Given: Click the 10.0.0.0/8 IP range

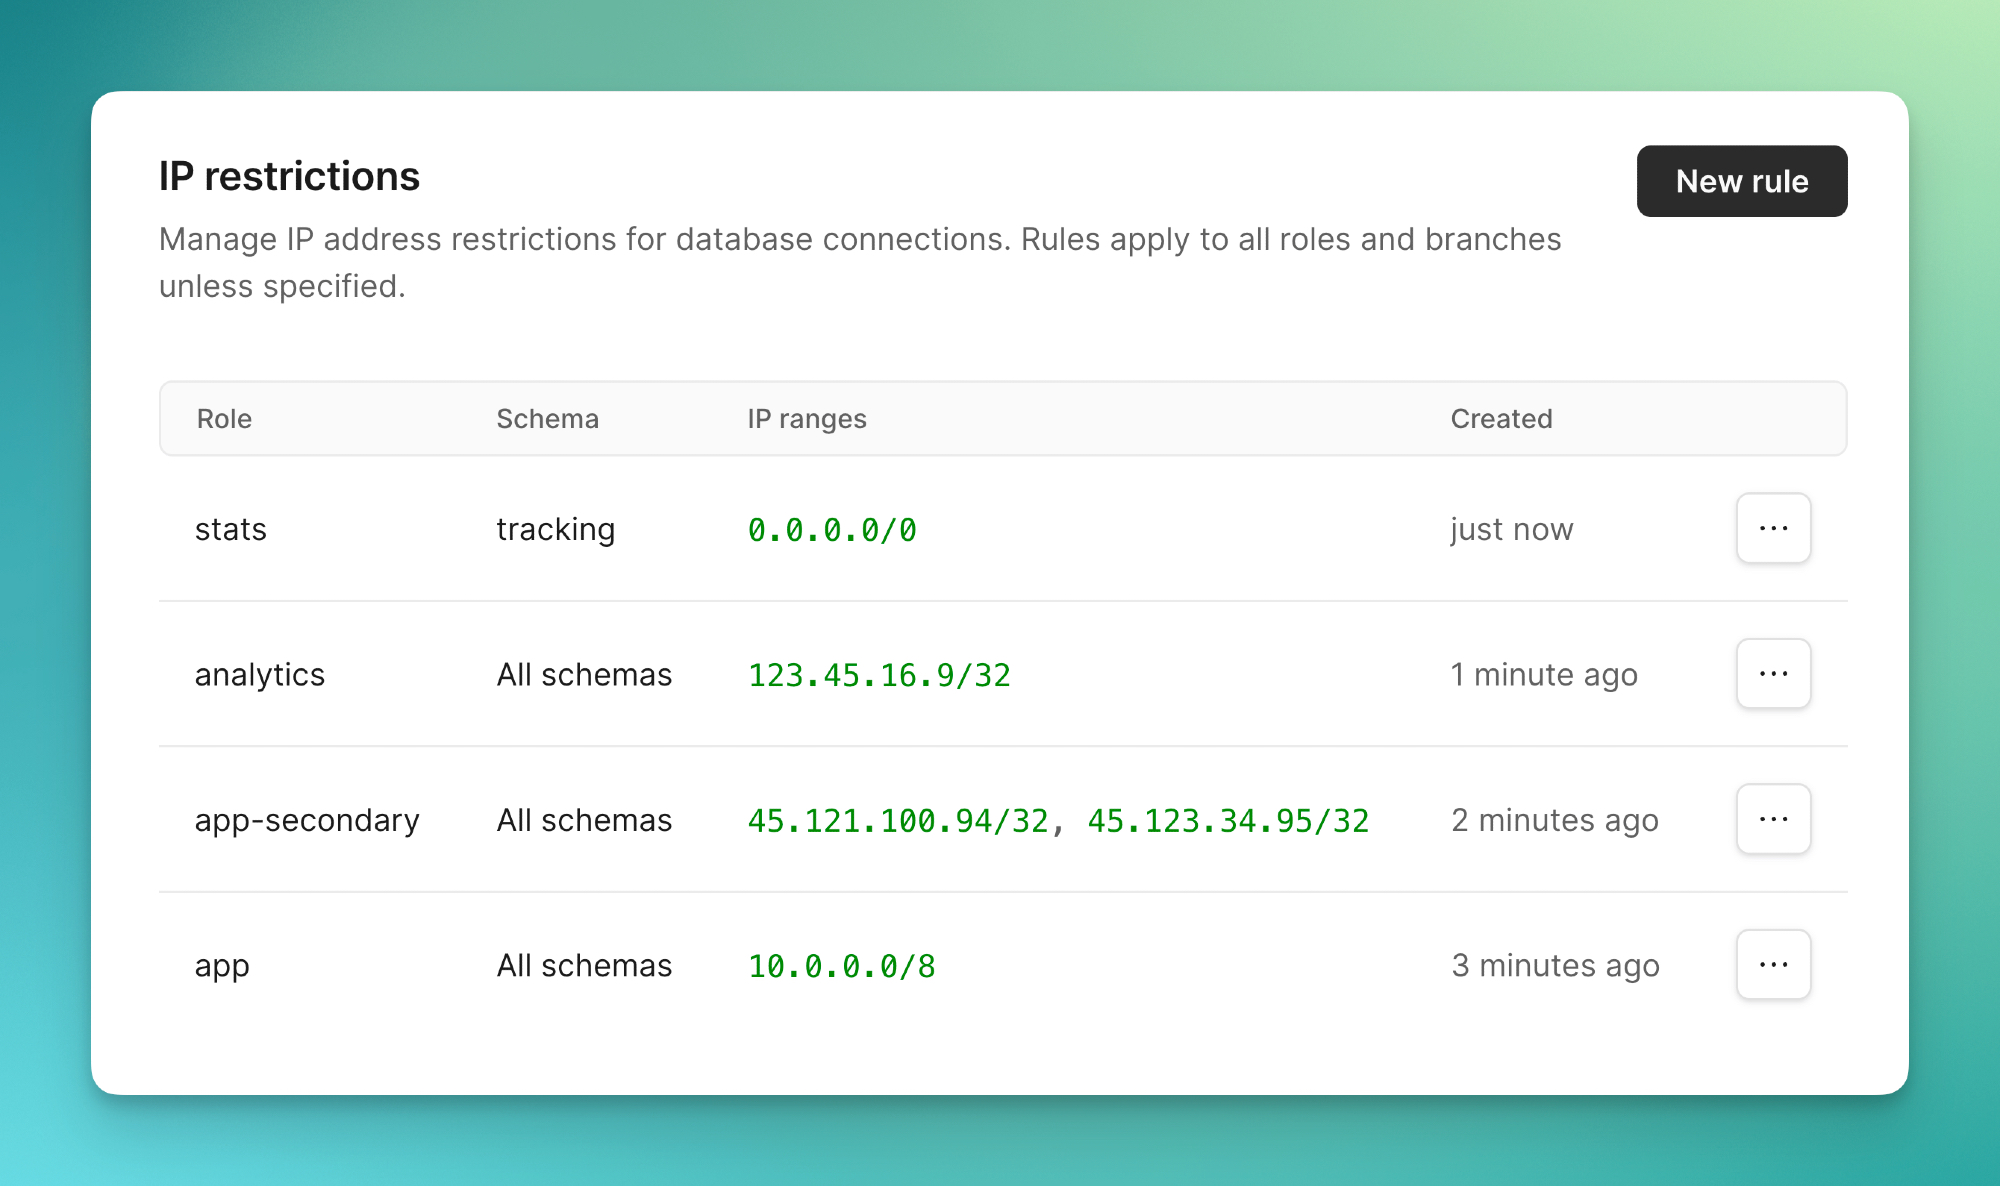Looking at the screenshot, I should click(841, 966).
